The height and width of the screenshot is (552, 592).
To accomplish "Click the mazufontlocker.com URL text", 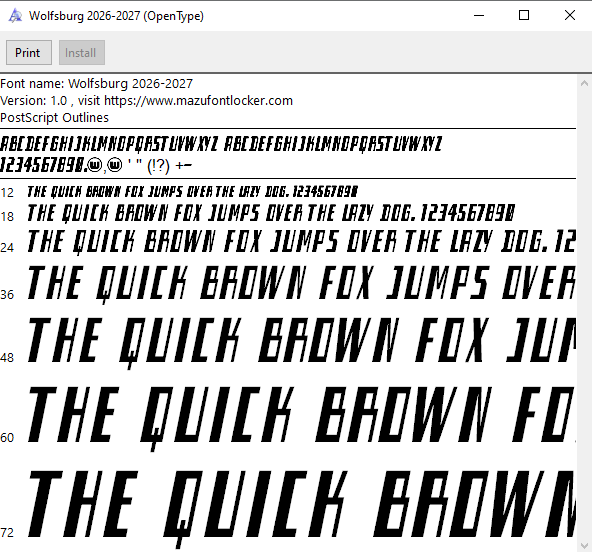I will [198, 101].
